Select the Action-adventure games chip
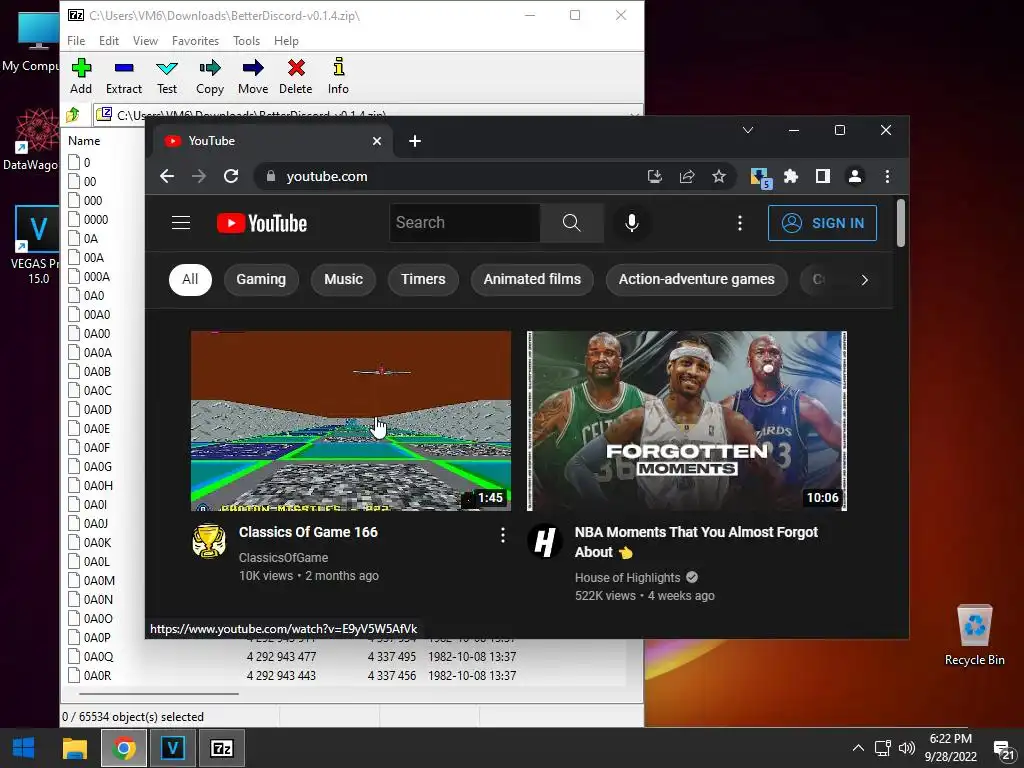This screenshot has width=1024, height=768. 696,280
